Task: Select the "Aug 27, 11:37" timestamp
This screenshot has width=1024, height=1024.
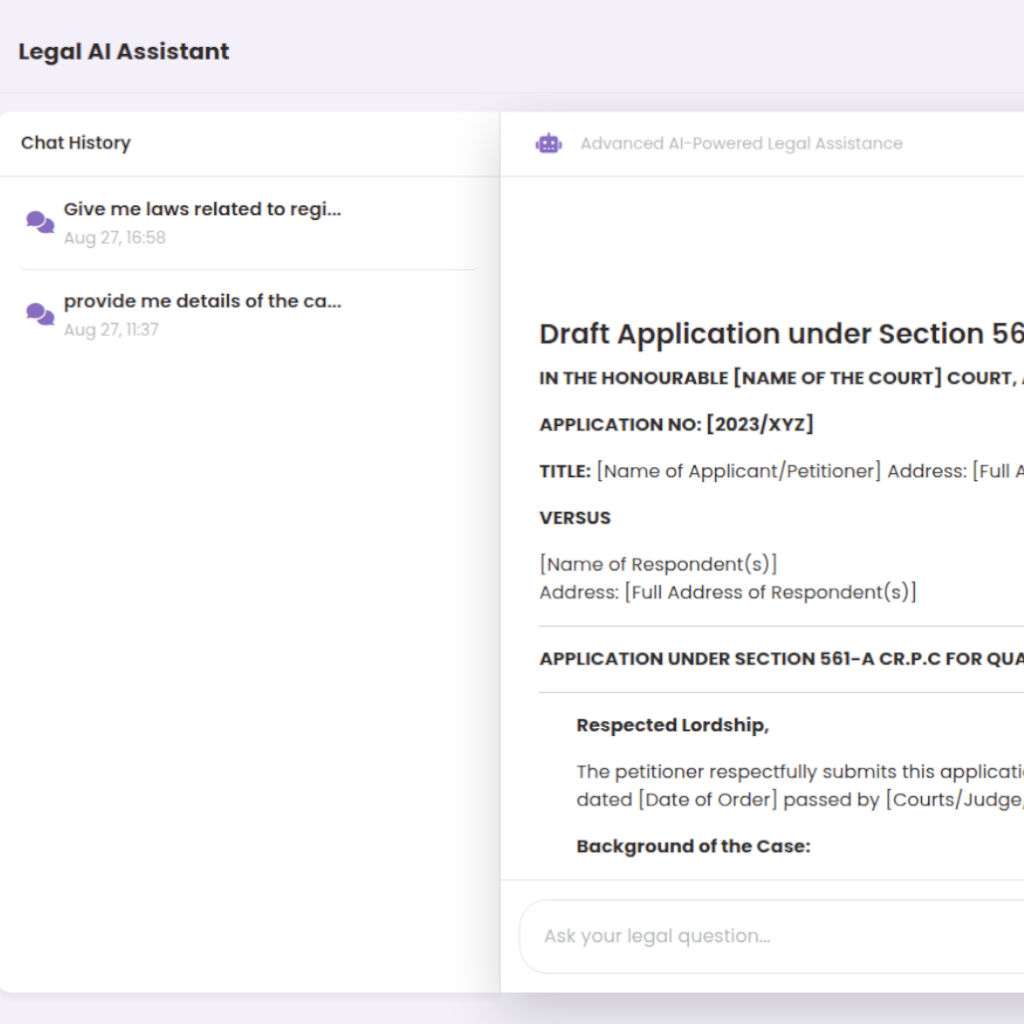Action: tap(111, 330)
